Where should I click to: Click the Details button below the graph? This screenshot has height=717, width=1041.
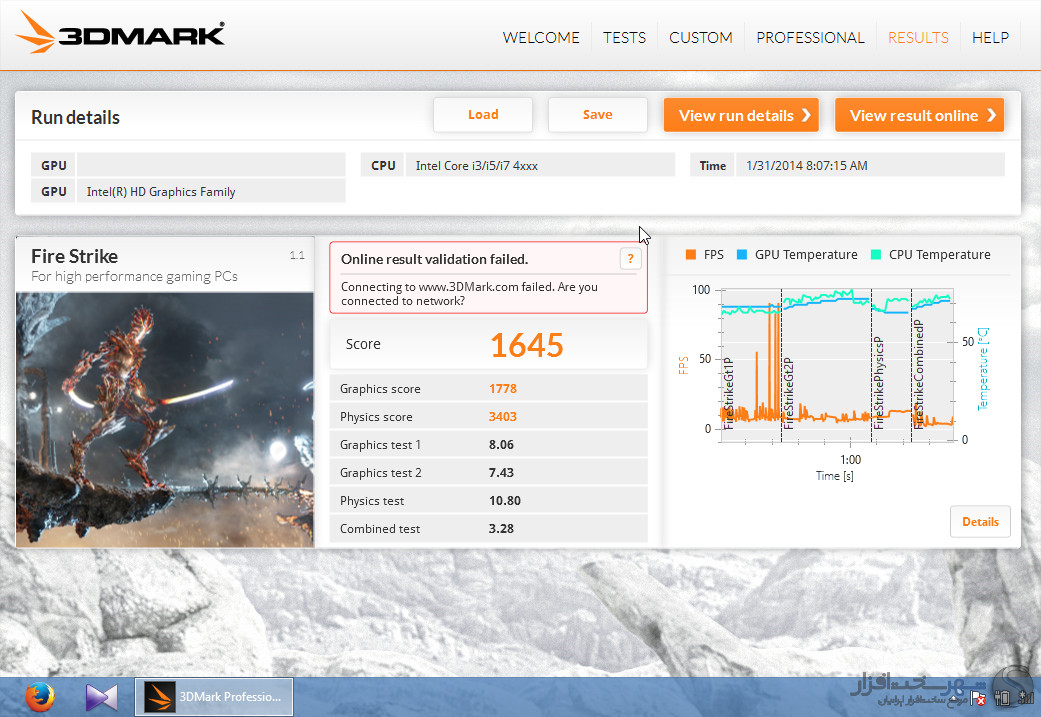coord(980,522)
